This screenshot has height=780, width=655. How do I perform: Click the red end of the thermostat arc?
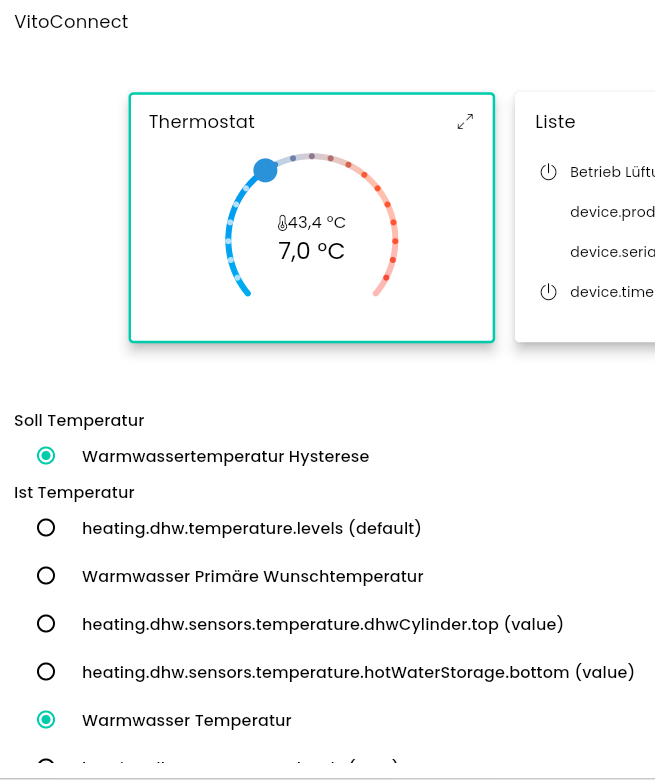pyautogui.click(x=377, y=292)
